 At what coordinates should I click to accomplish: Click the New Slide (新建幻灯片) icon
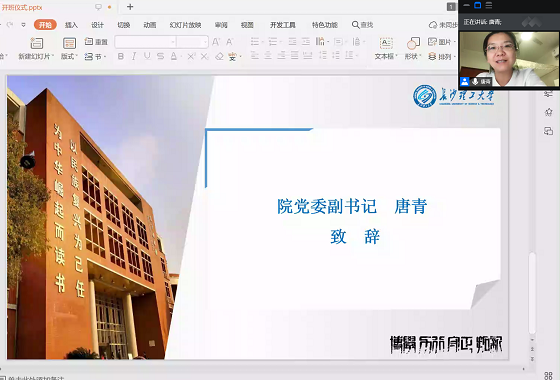(x=36, y=43)
